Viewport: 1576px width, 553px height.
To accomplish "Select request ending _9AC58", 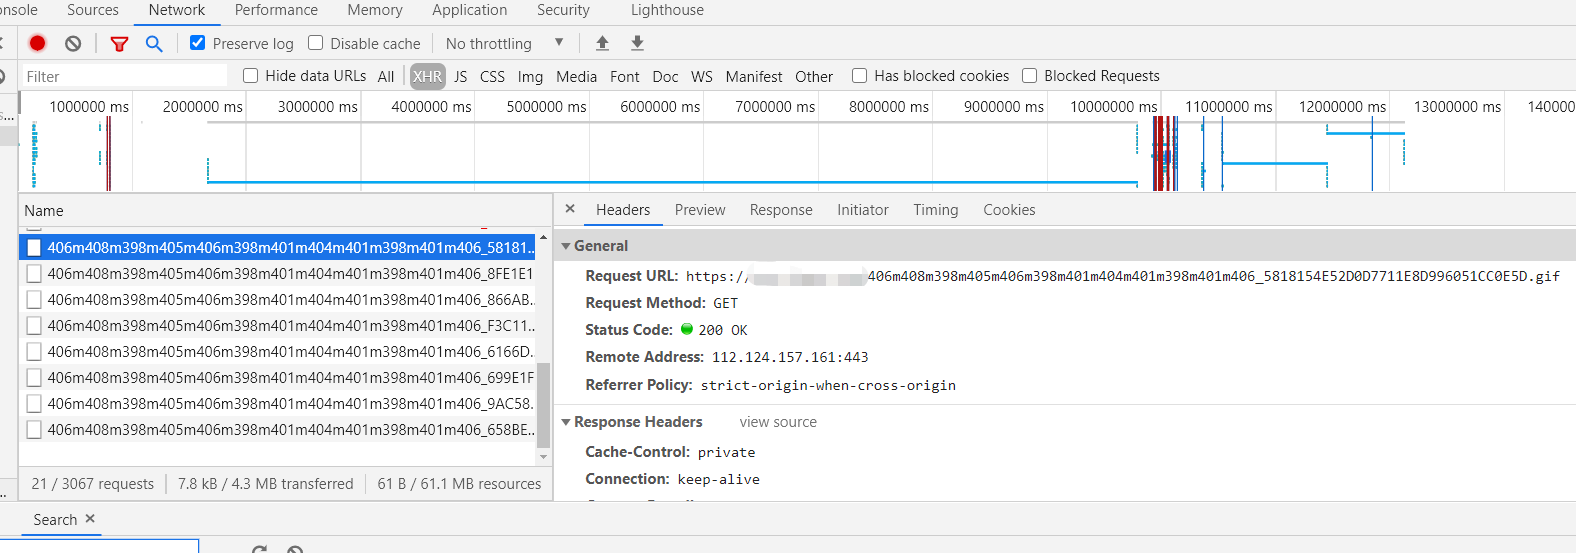I will tap(278, 403).
